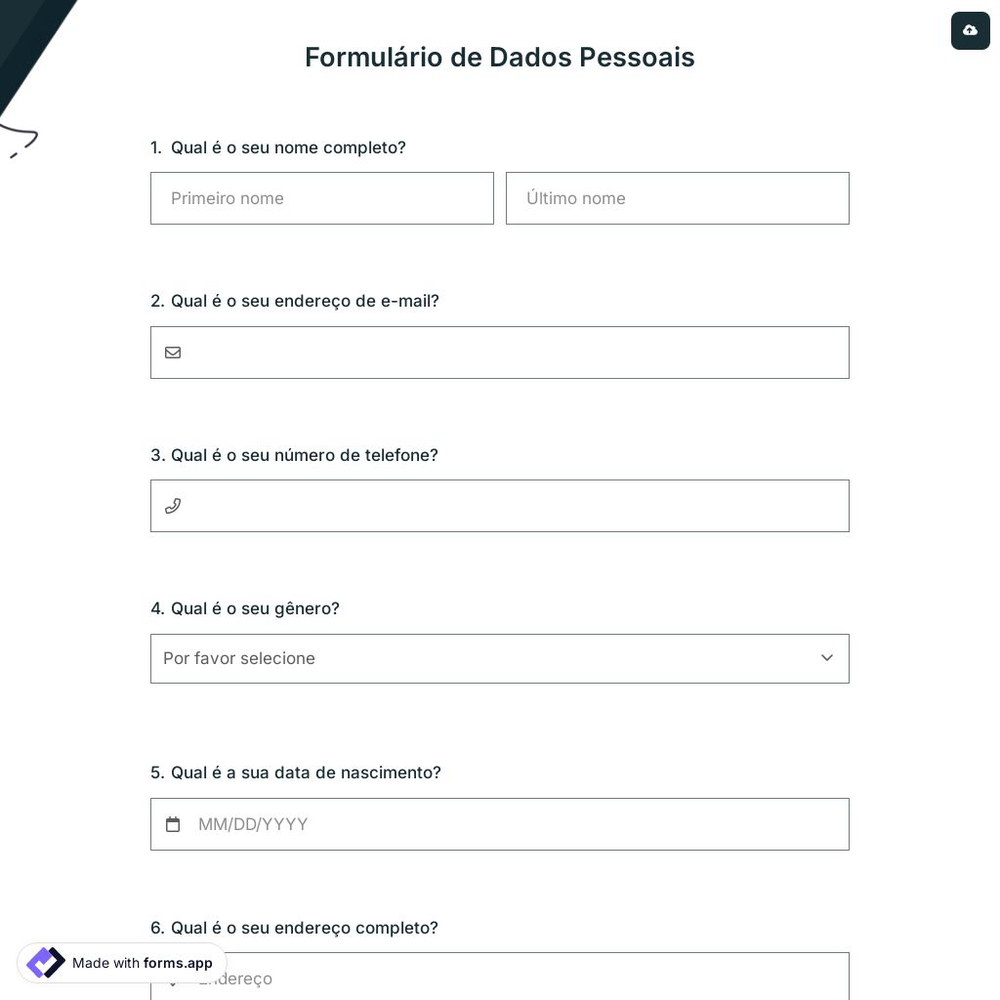The image size is (1000, 1000).
Task: Click the location pin icon in the address field
Action: (x=173, y=978)
